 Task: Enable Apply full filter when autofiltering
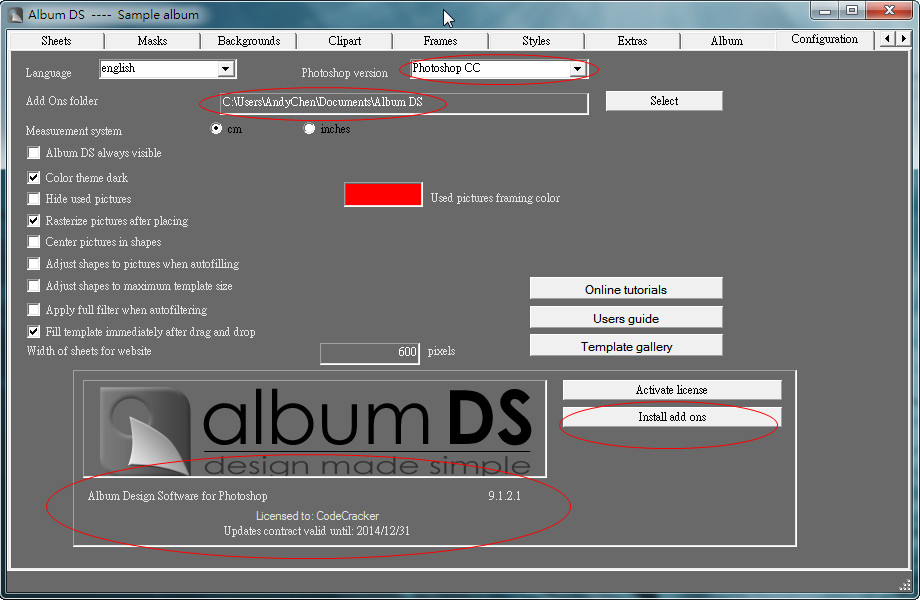(33, 310)
